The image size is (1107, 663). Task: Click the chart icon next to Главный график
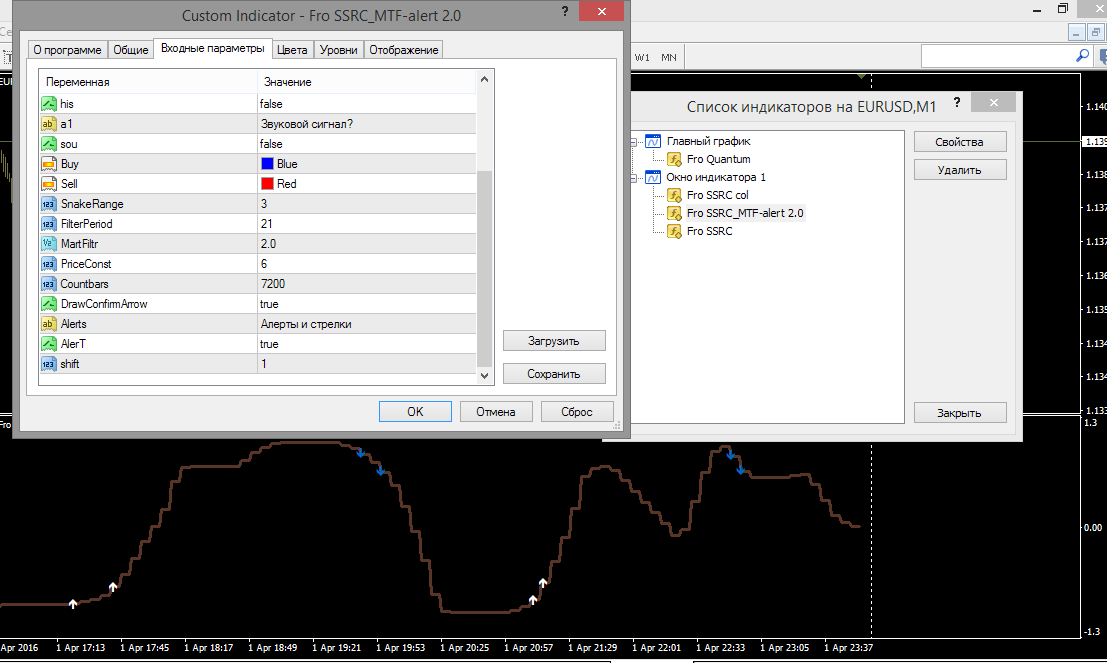pos(653,141)
